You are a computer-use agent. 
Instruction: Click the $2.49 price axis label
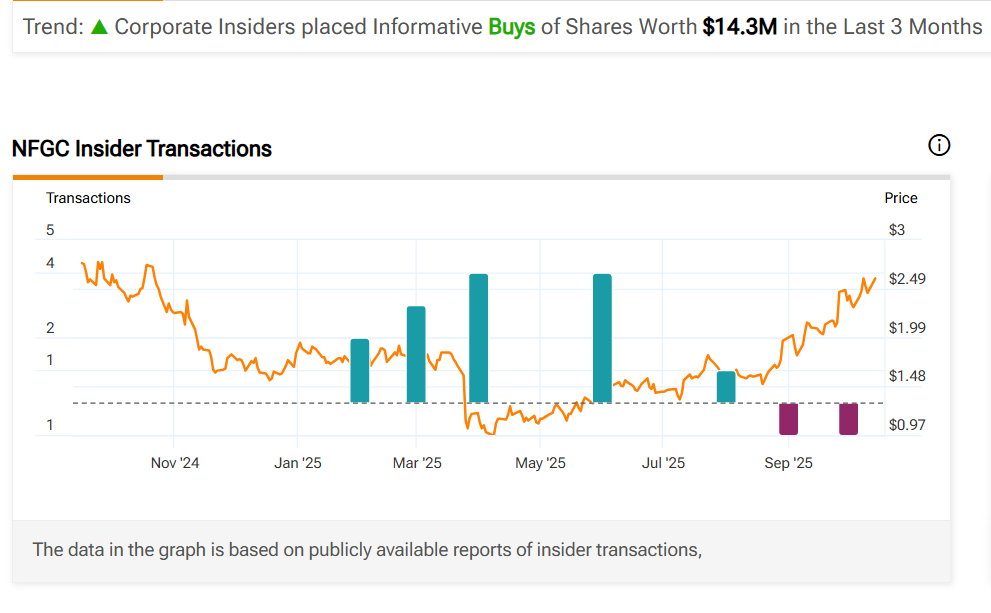[x=907, y=279]
